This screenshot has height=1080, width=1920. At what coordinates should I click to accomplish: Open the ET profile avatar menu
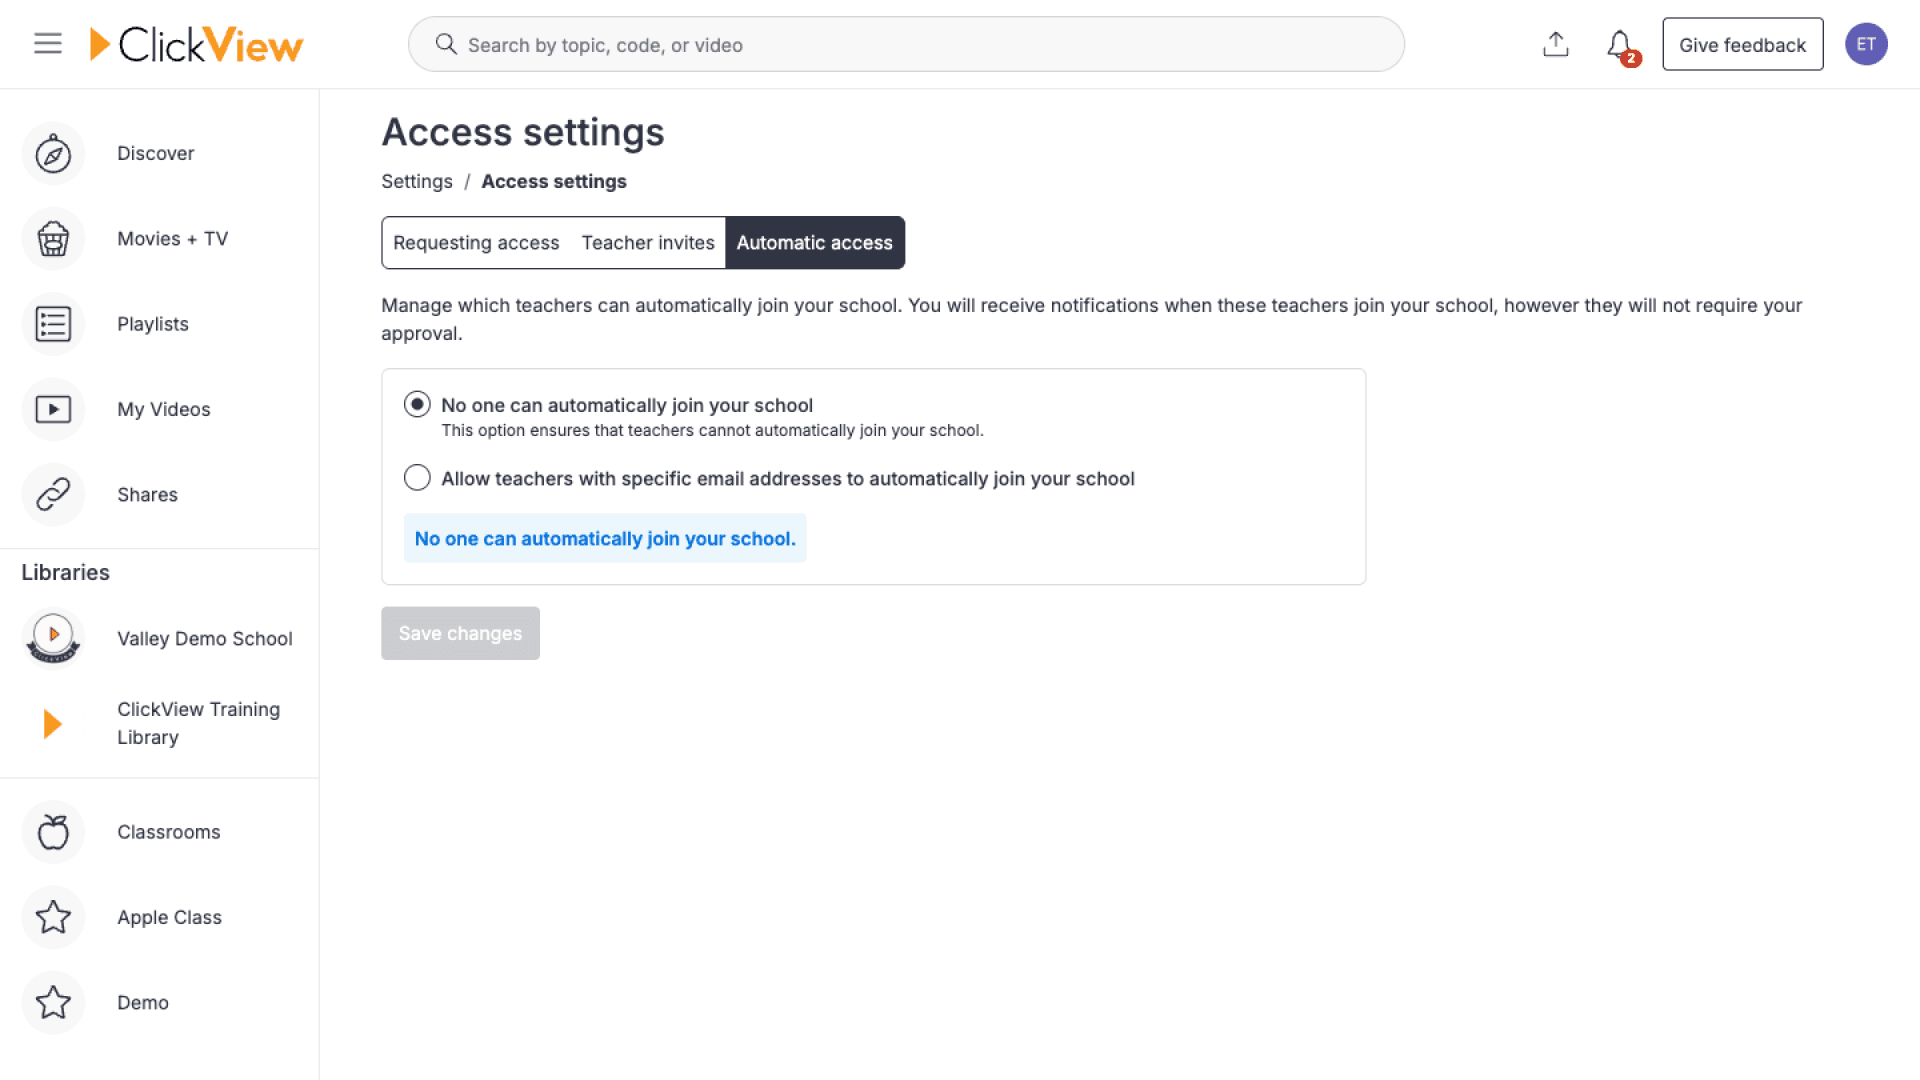(x=1866, y=44)
